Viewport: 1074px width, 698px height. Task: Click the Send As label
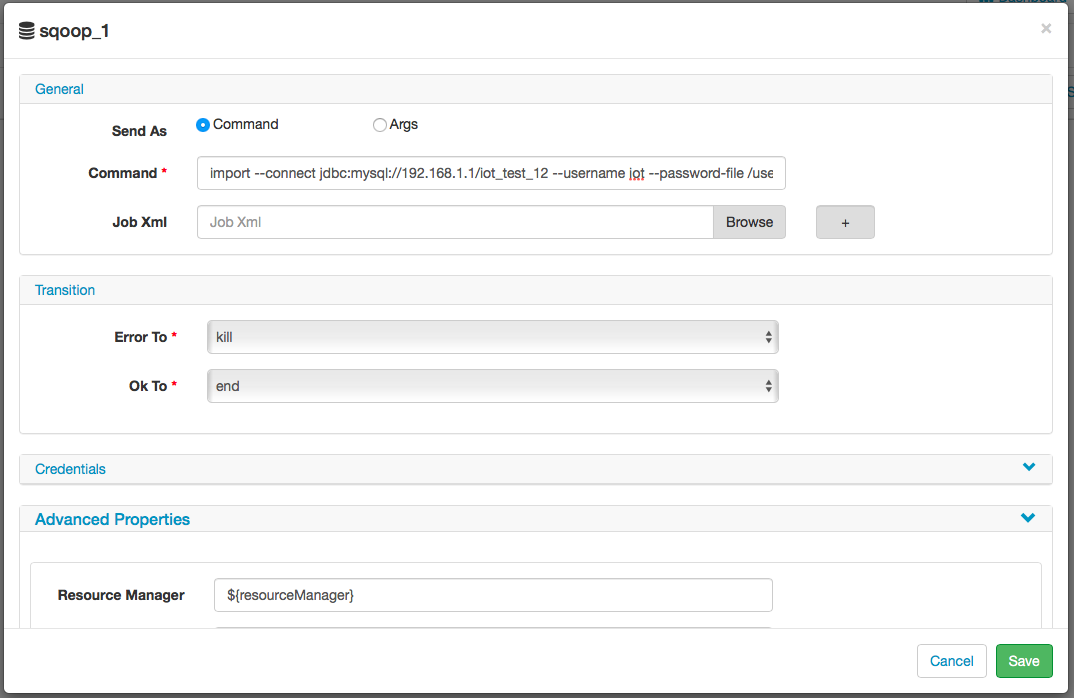click(139, 131)
